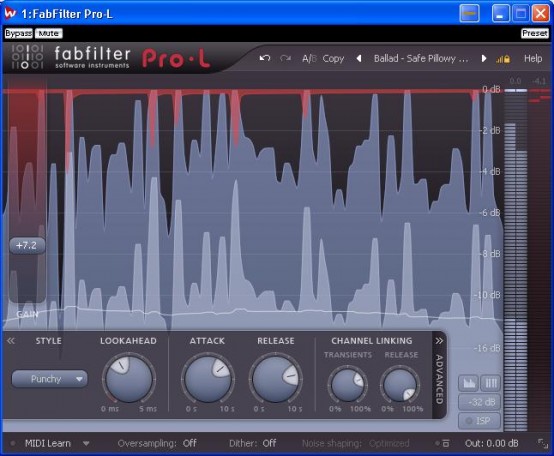Click the Wavelab icon in the title bar

(x=11, y=13)
